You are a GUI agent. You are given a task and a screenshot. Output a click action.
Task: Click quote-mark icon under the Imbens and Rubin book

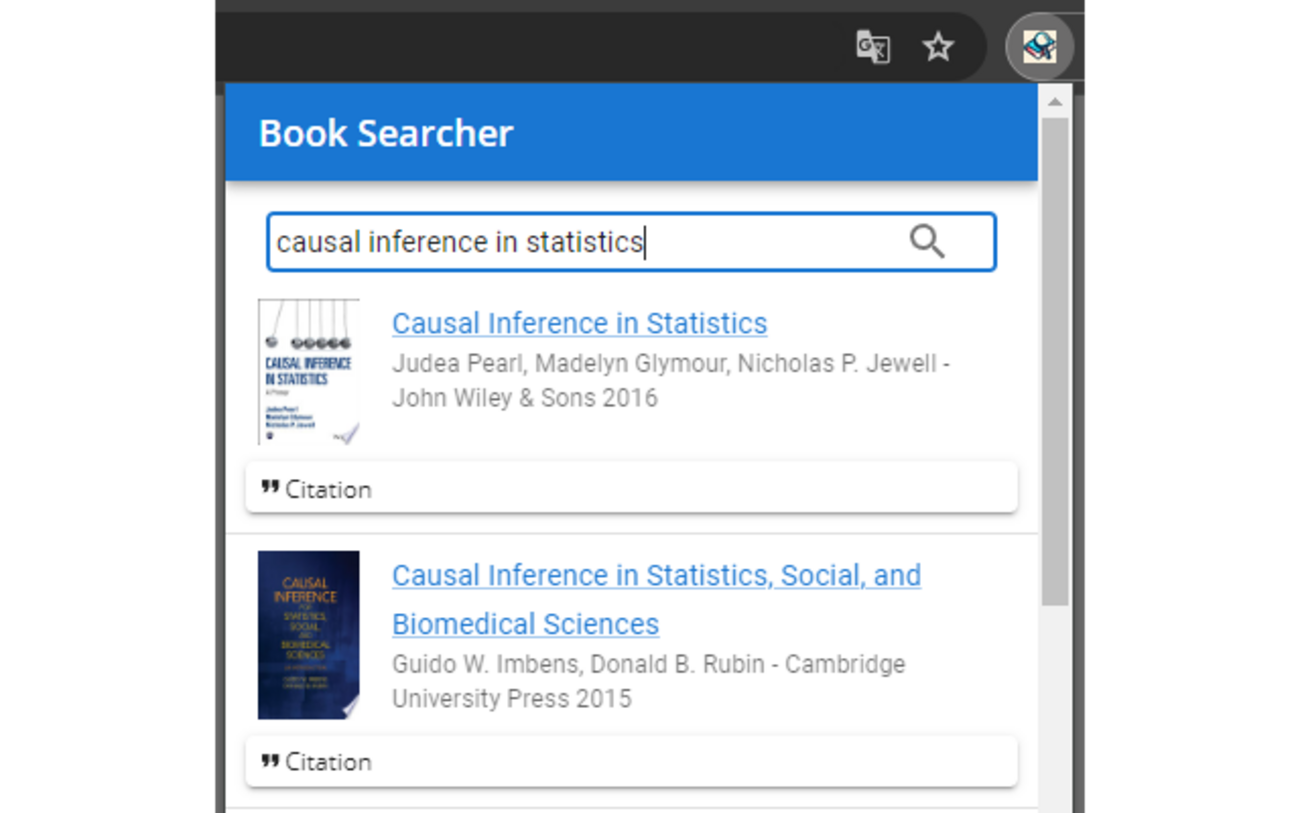click(x=270, y=761)
